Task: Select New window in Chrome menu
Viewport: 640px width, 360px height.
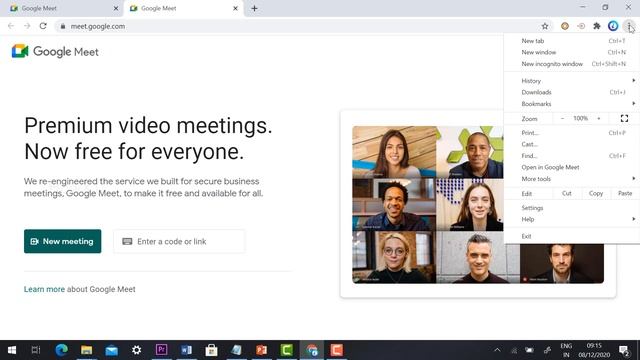Action: (x=571, y=52)
